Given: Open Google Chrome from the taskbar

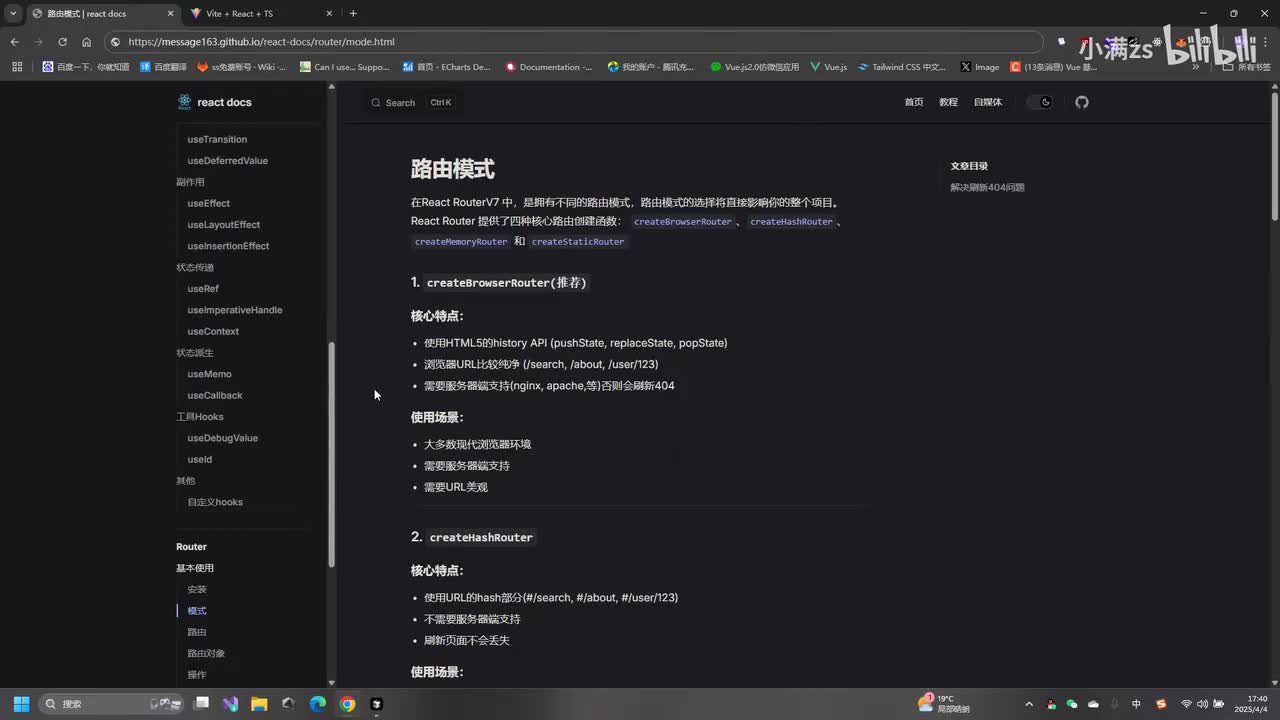Looking at the screenshot, I should (347, 704).
